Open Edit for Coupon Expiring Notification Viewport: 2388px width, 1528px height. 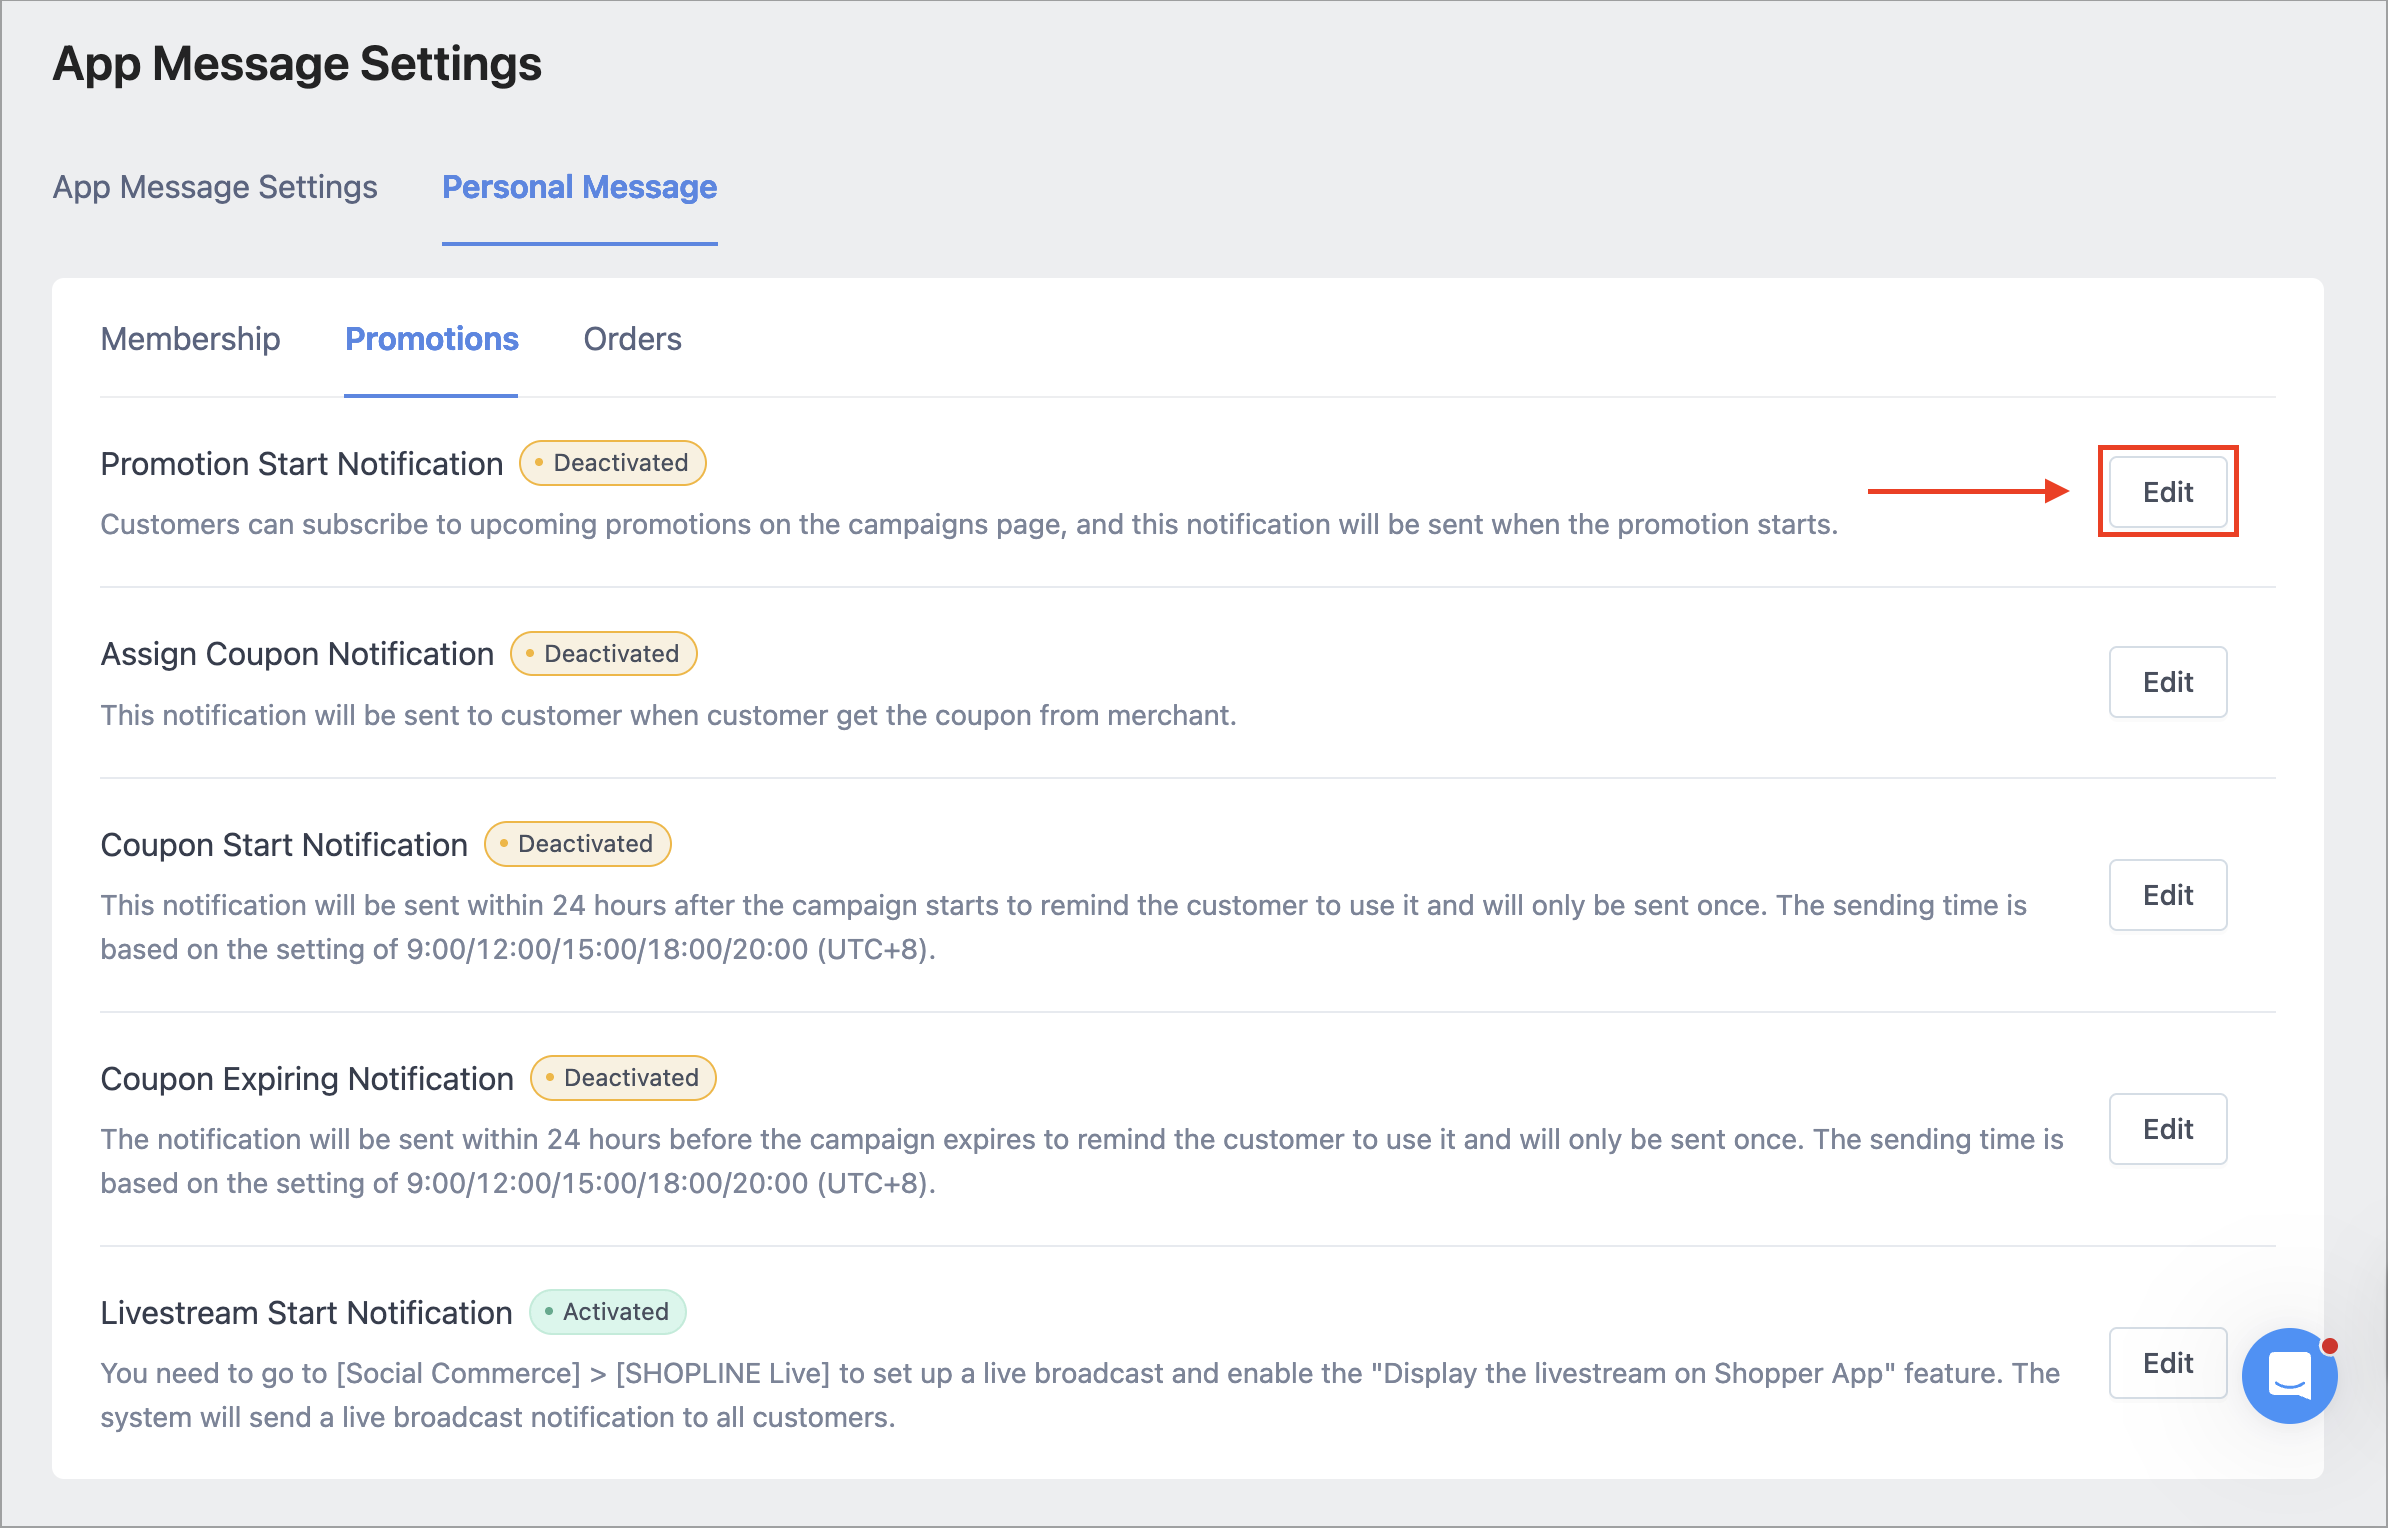point(2167,1129)
